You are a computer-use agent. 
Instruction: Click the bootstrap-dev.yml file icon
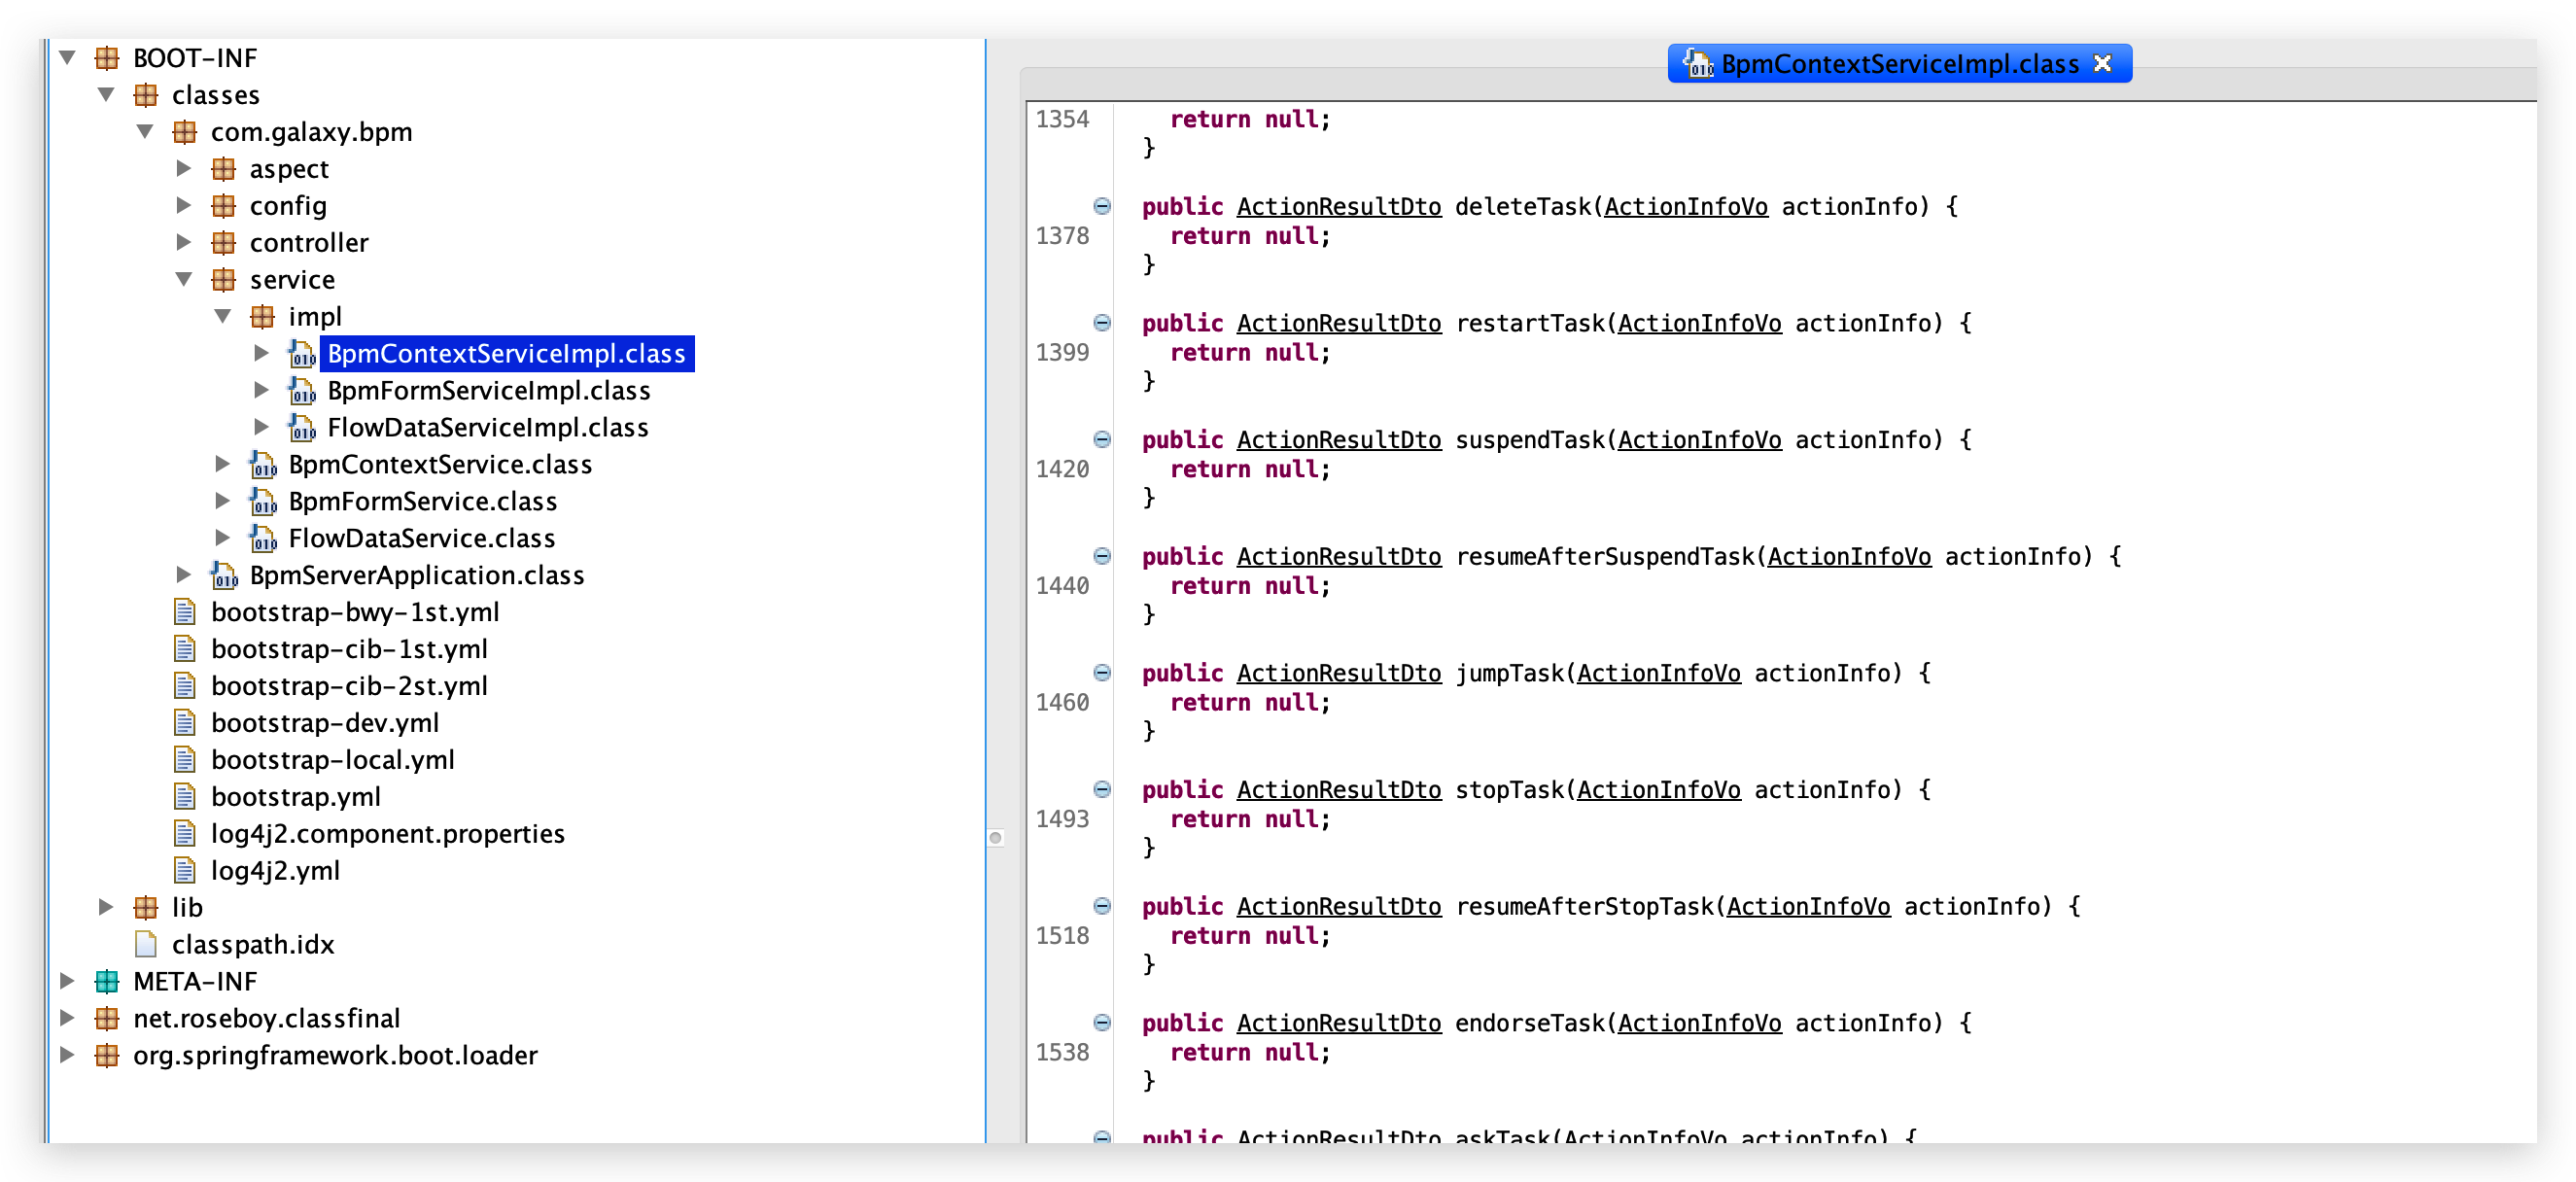click(x=185, y=724)
